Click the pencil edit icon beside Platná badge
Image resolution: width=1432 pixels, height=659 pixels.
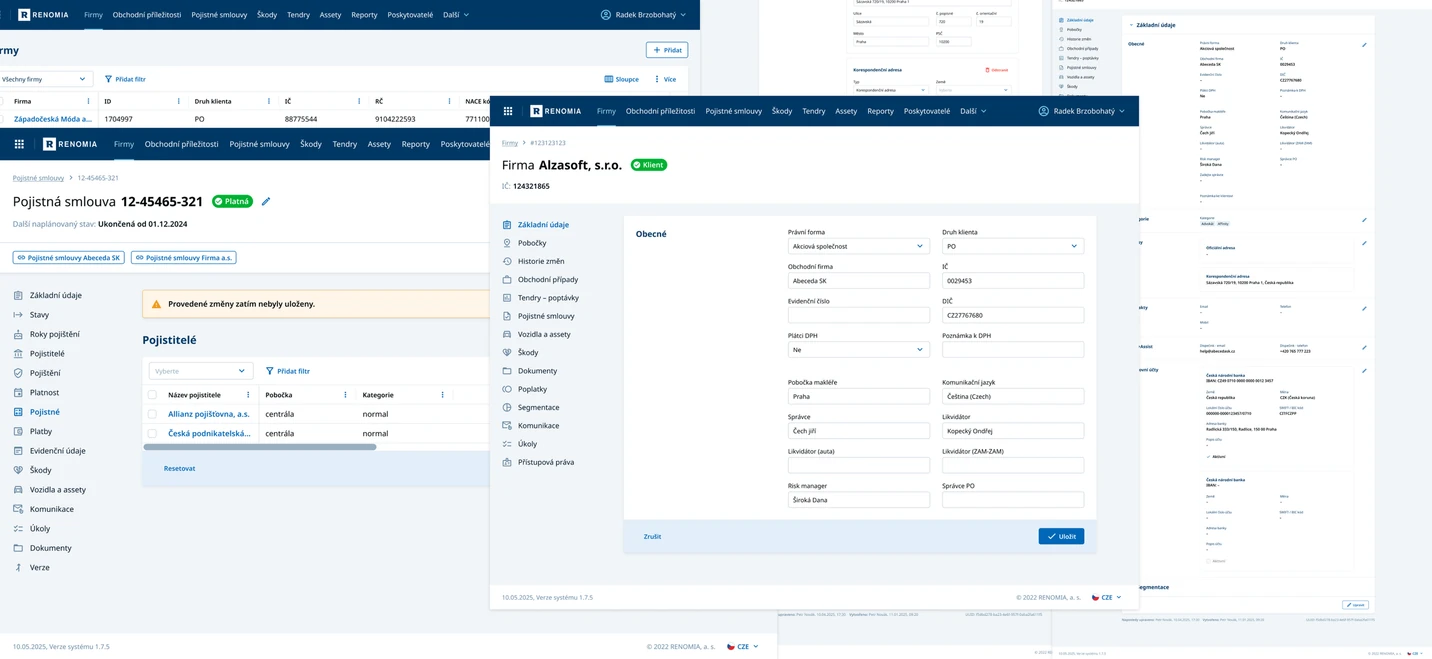click(x=266, y=201)
